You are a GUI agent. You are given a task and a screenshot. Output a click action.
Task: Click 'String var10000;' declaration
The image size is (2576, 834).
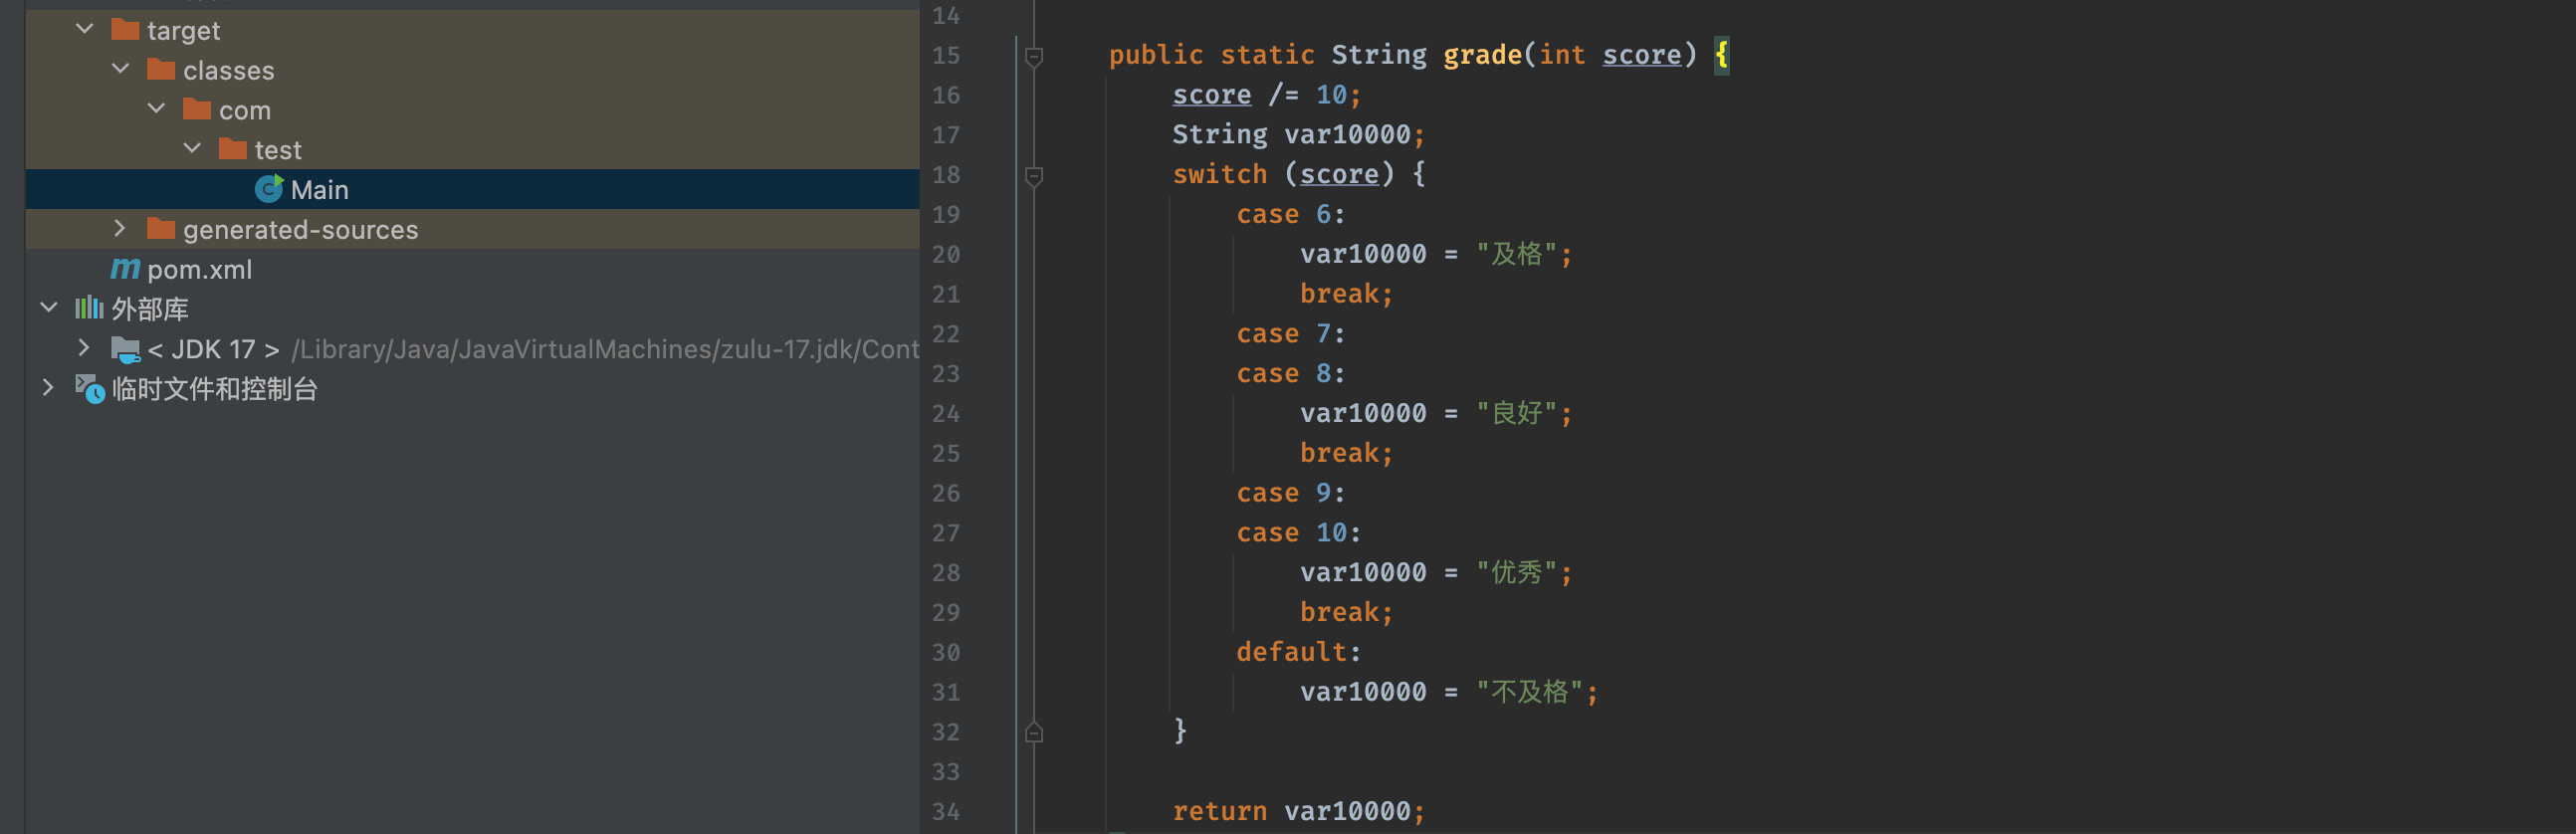(1298, 134)
